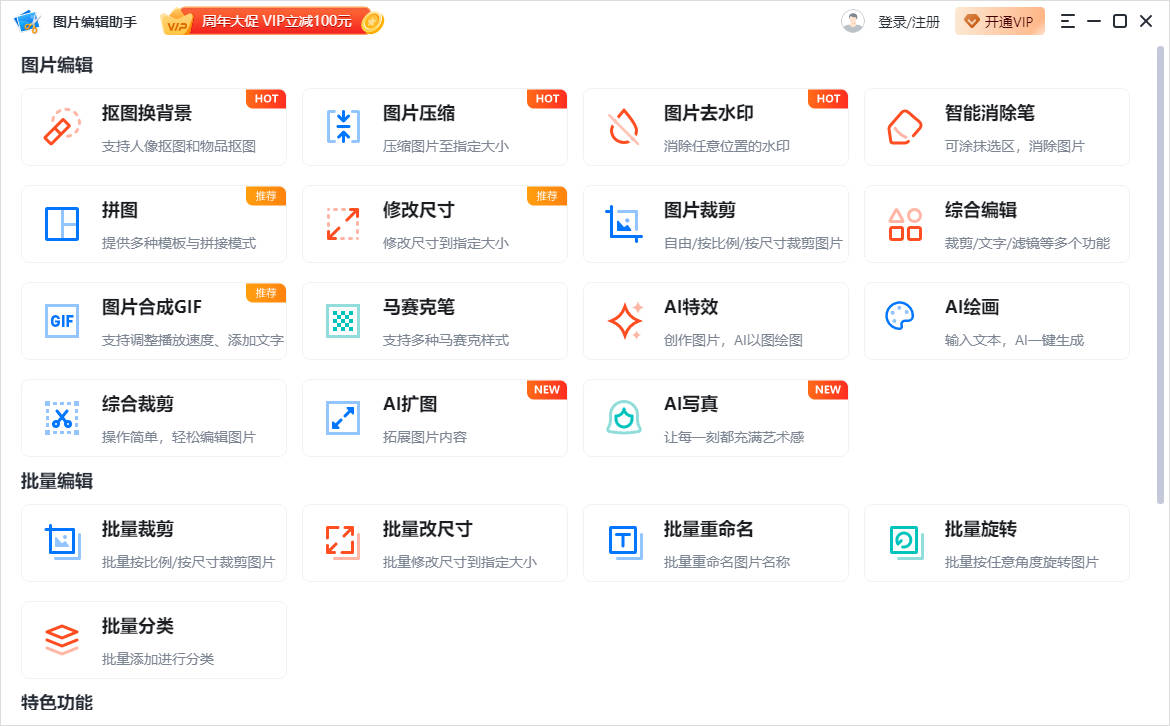Screen dimensions: 1170x726
Task: Click the user avatar icon
Action: [852, 21]
